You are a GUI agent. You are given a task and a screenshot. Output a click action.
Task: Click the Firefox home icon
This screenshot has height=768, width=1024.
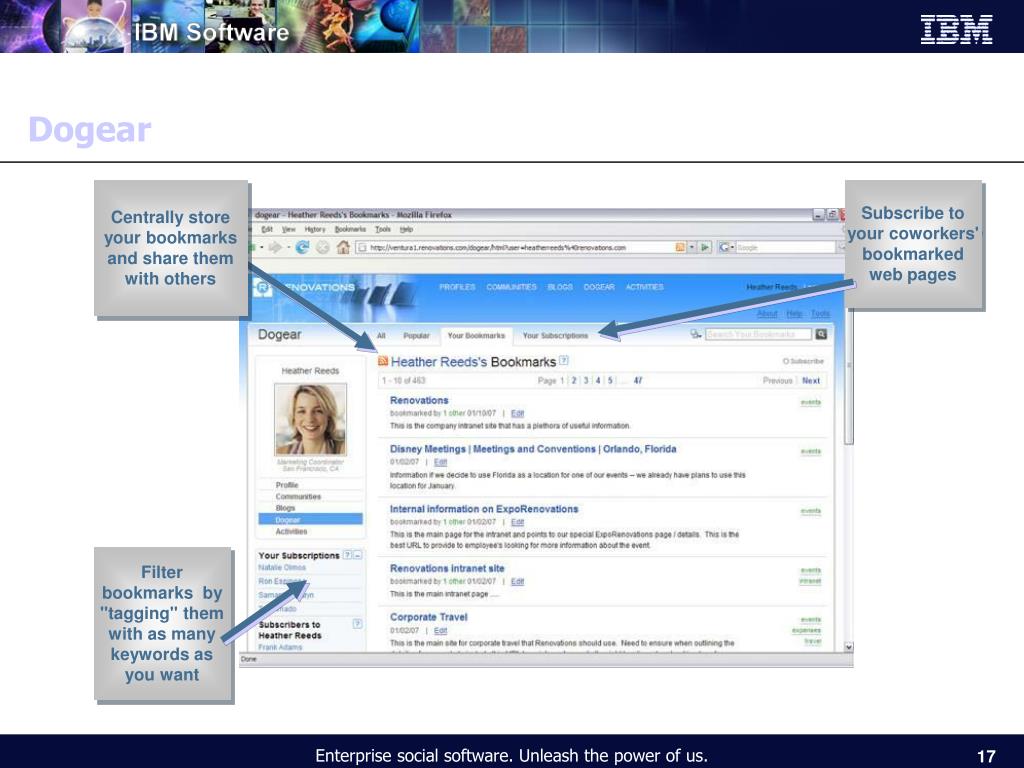pos(343,248)
